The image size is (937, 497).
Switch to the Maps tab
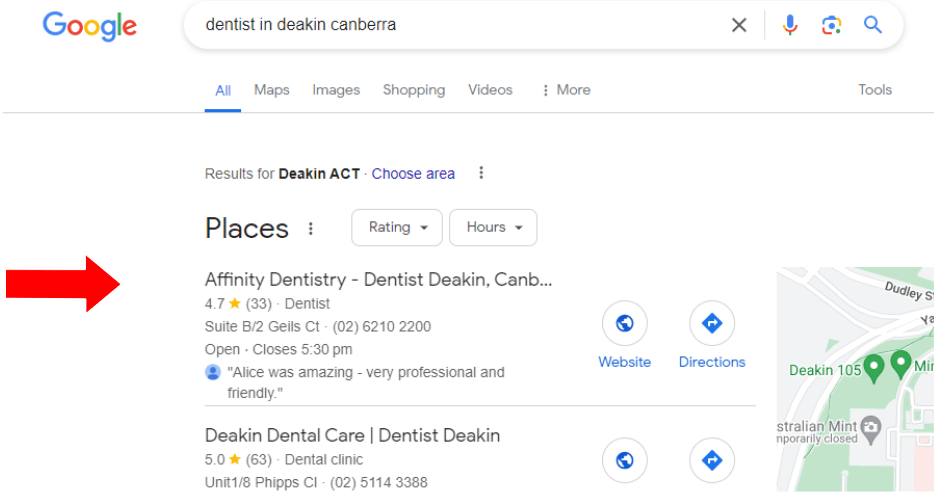[x=271, y=90]
